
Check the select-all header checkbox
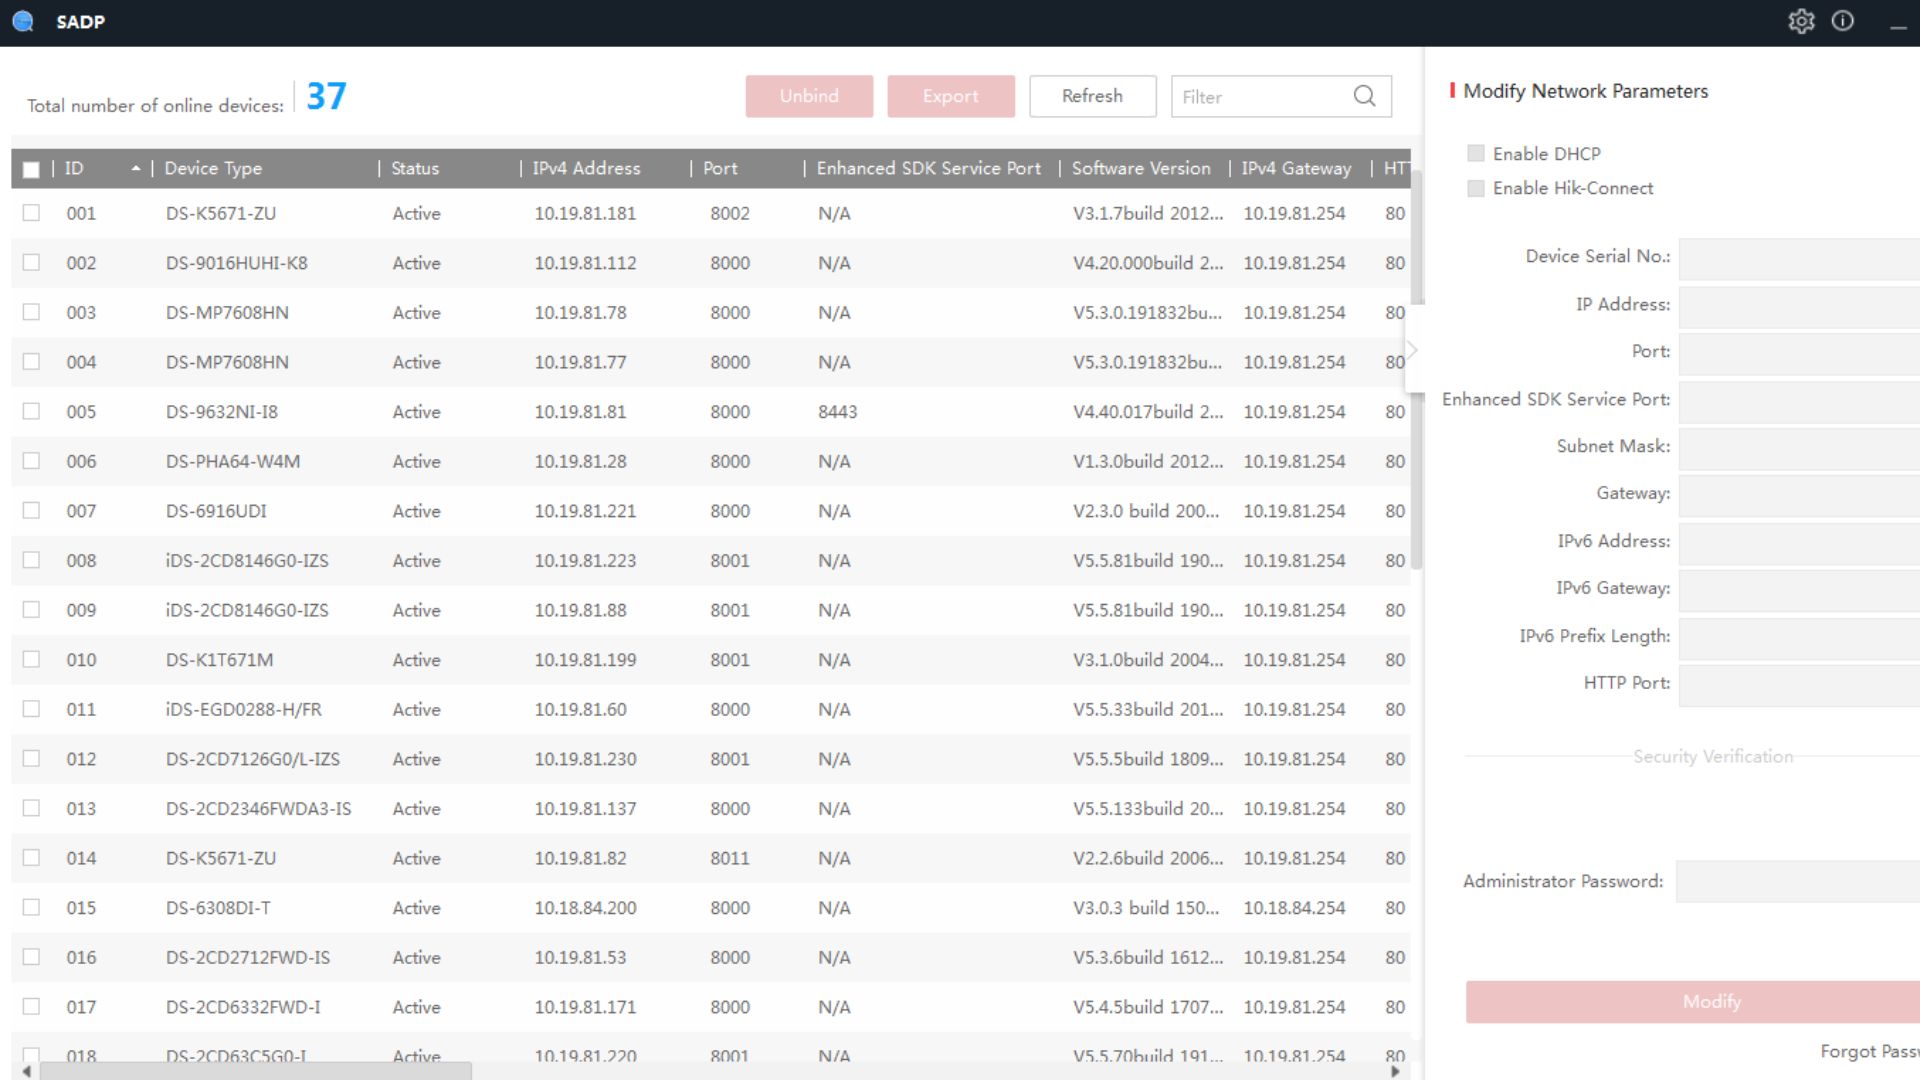pyautogui.click(x=31, y=169)
